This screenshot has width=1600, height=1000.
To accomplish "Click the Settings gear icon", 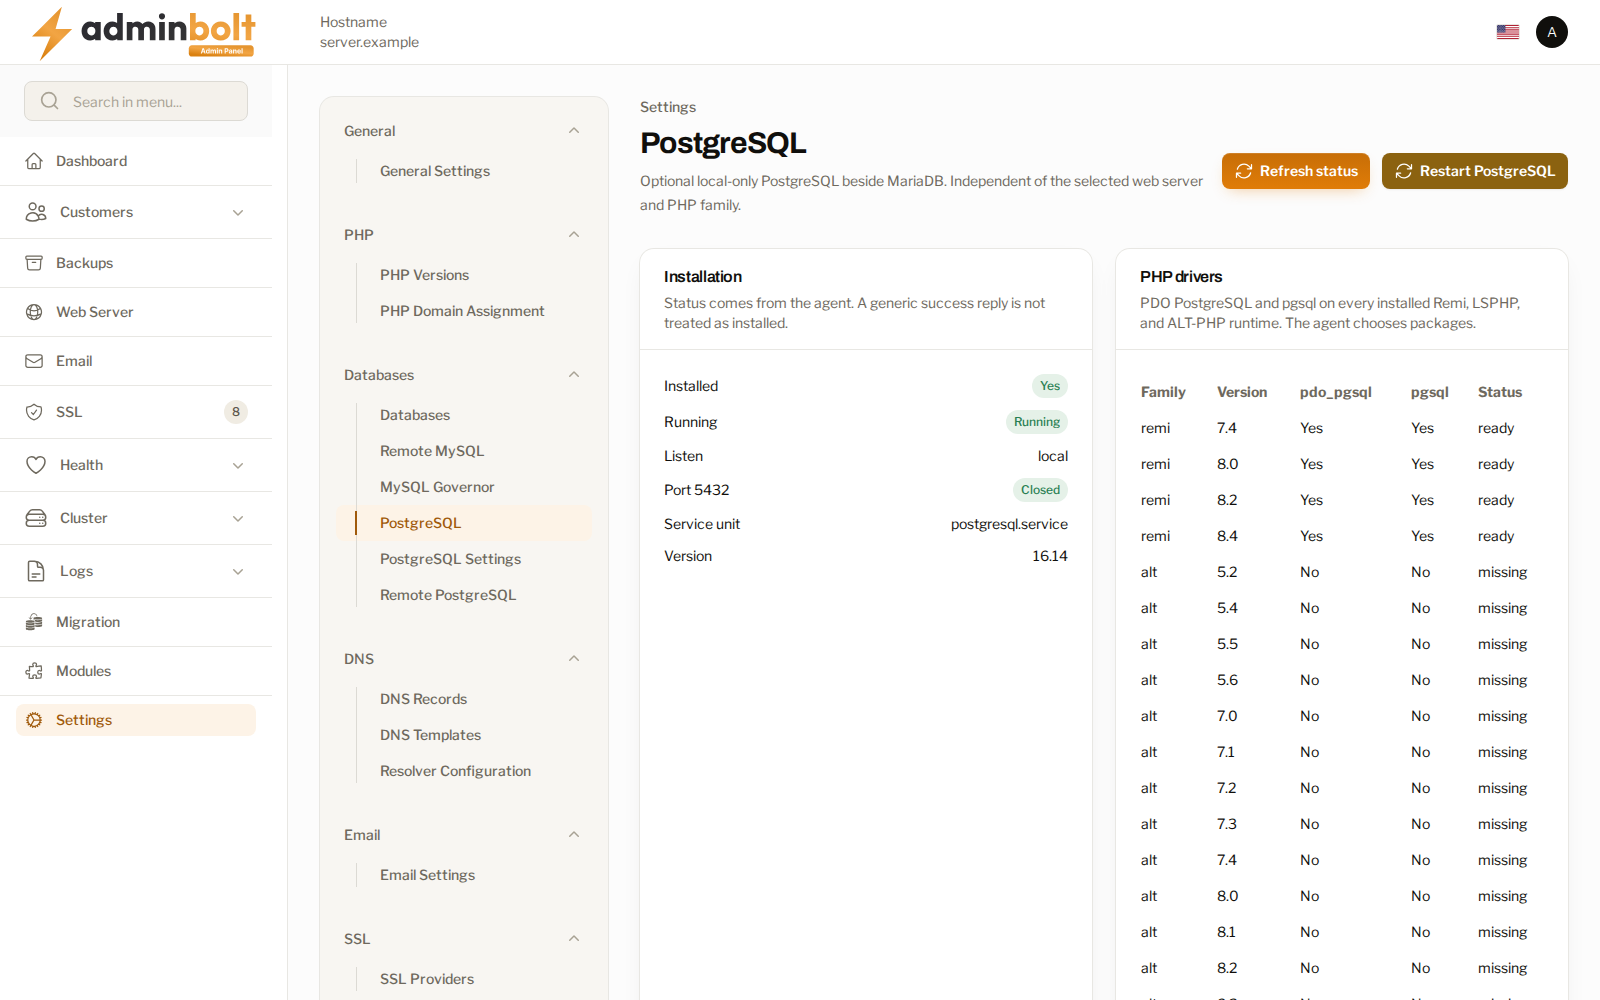I will tap(34, 720).
